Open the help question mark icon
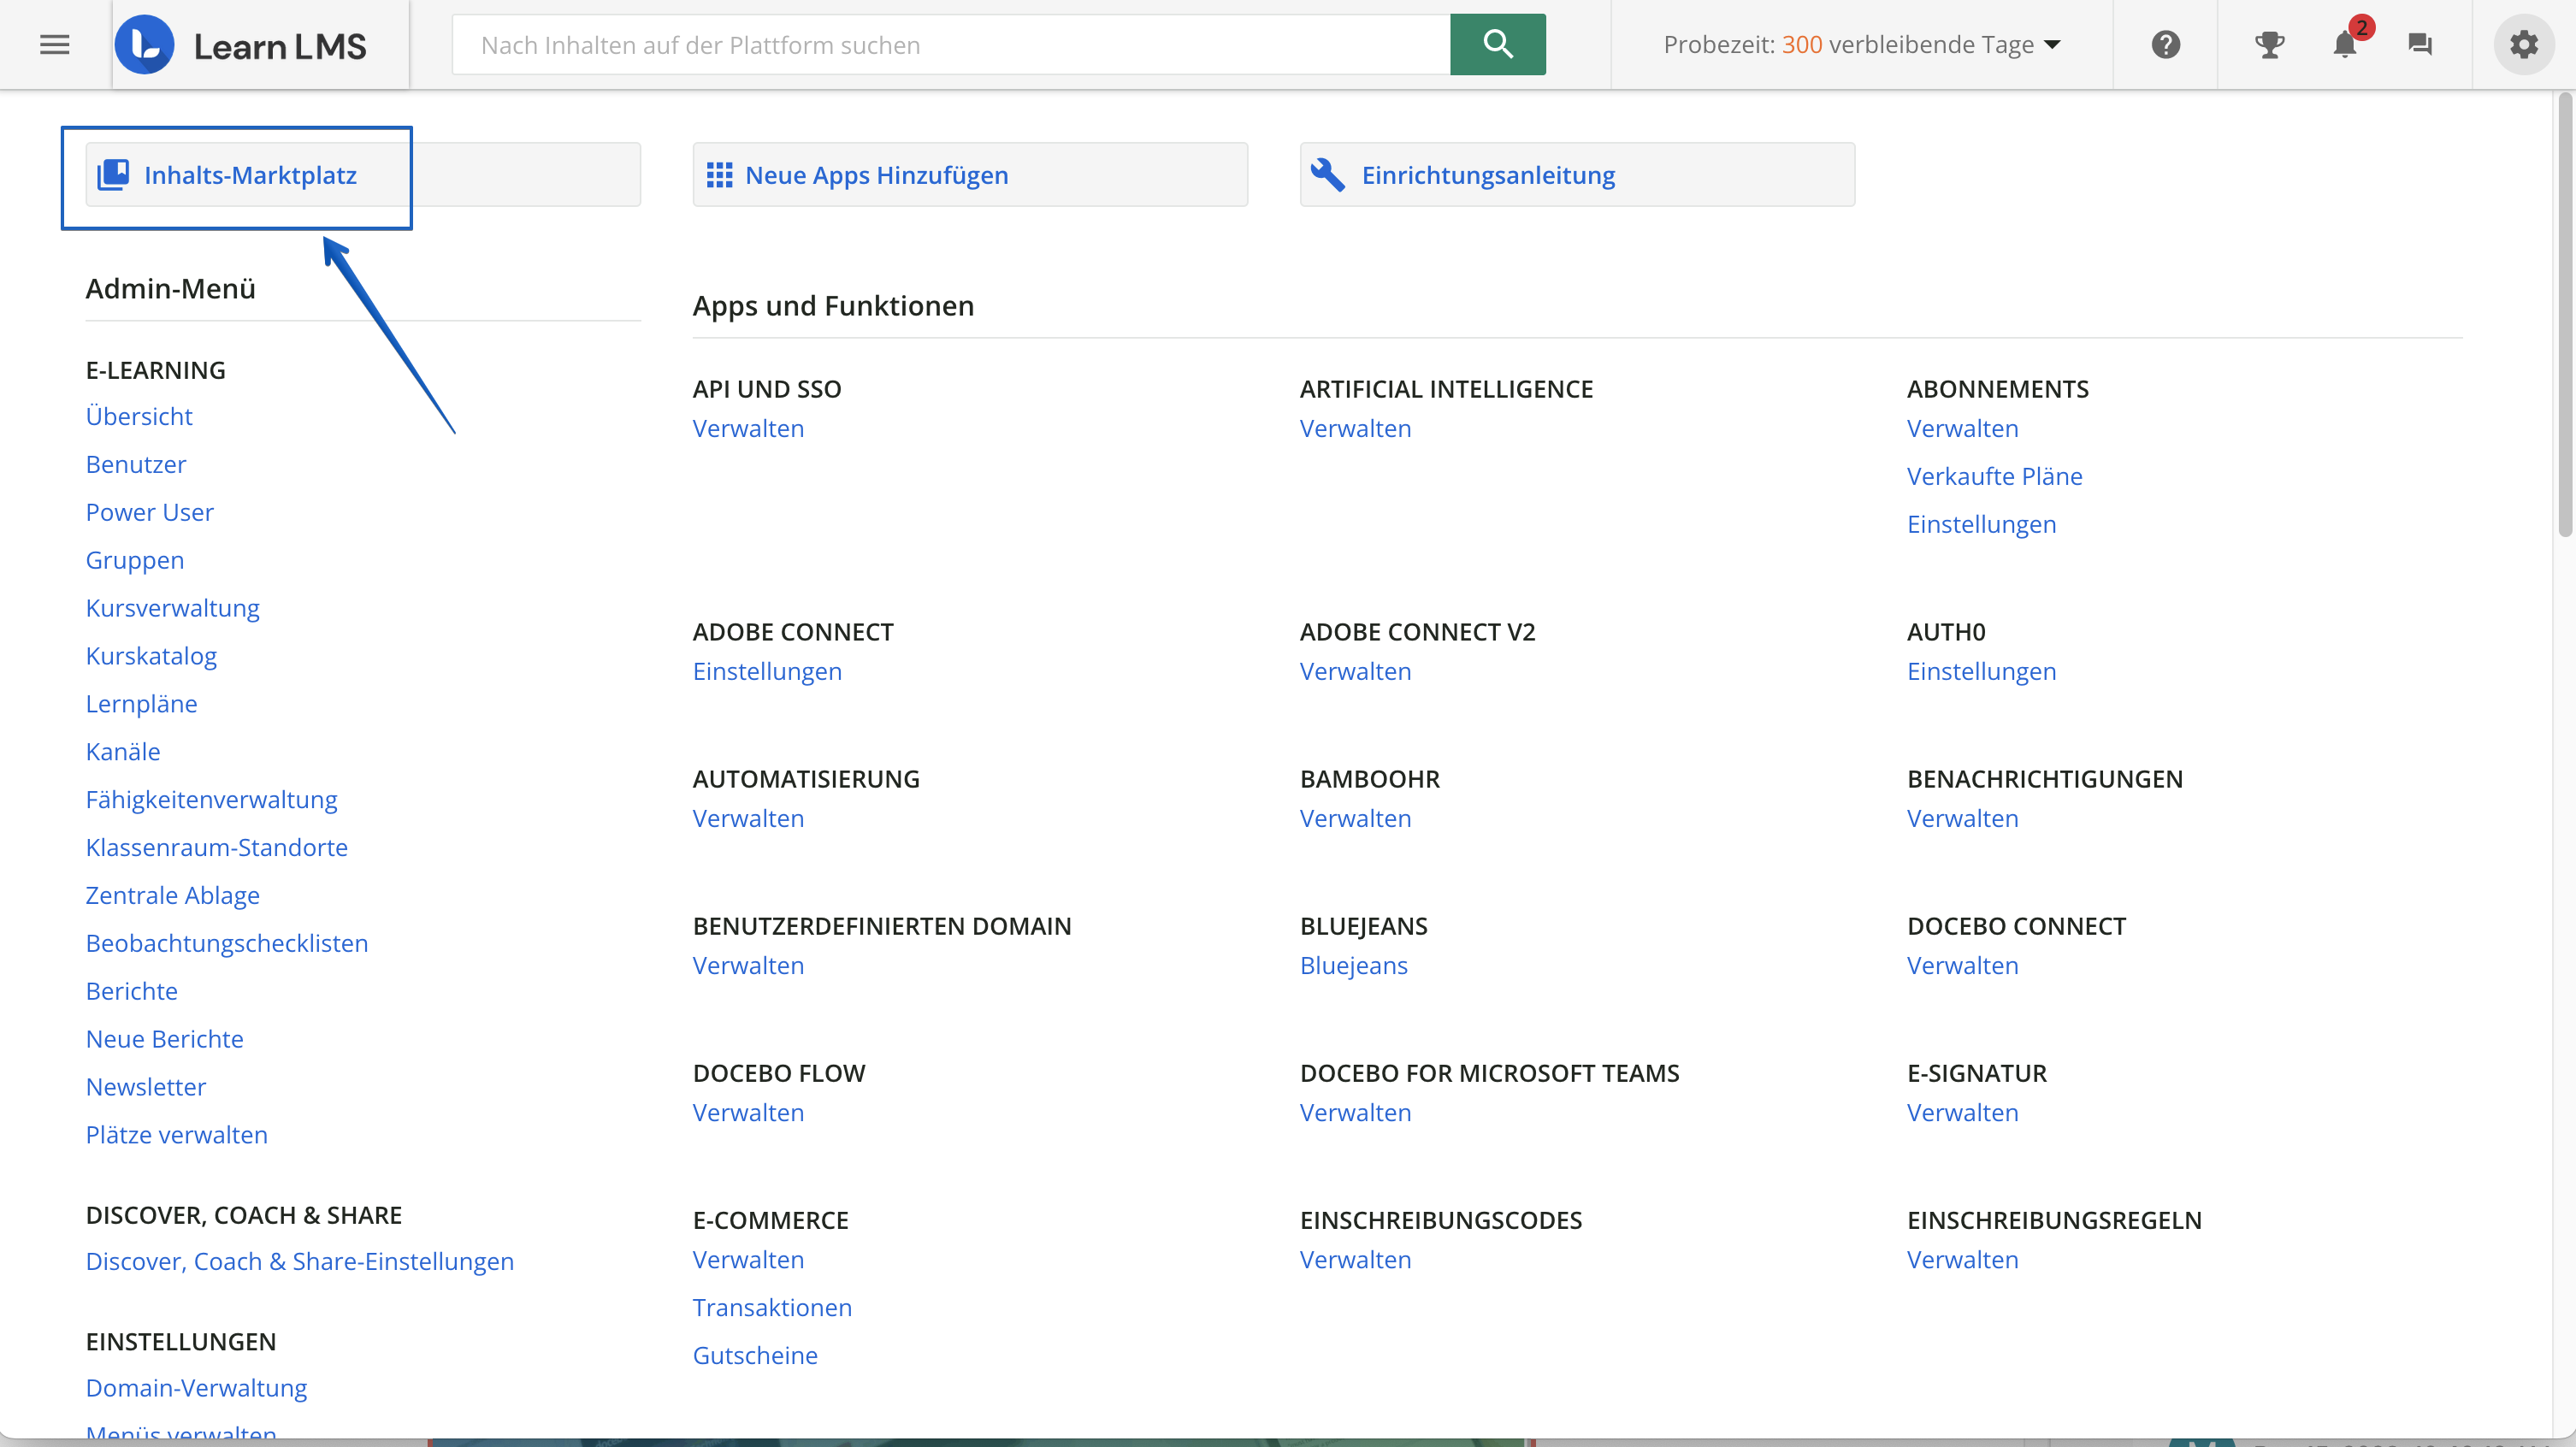This screenshot has height=1447, width=2576. [2166, 45]
